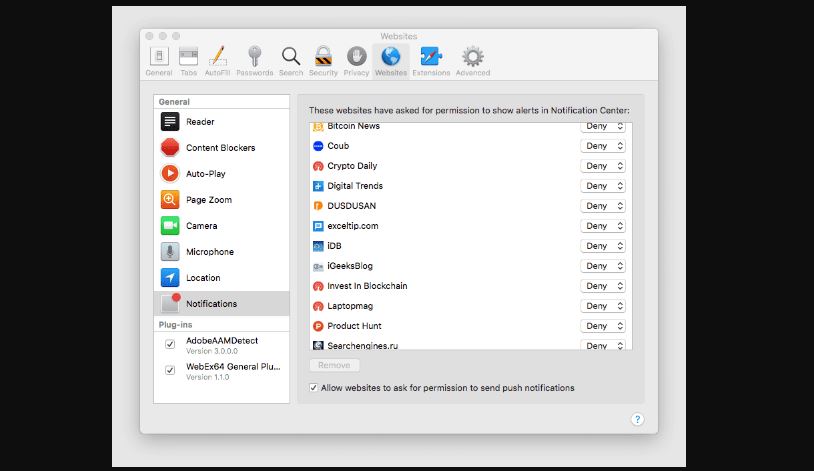Open the AutoFill pencil icon
The height and width of the screenshot is (471, 814).
coord(218,56)
